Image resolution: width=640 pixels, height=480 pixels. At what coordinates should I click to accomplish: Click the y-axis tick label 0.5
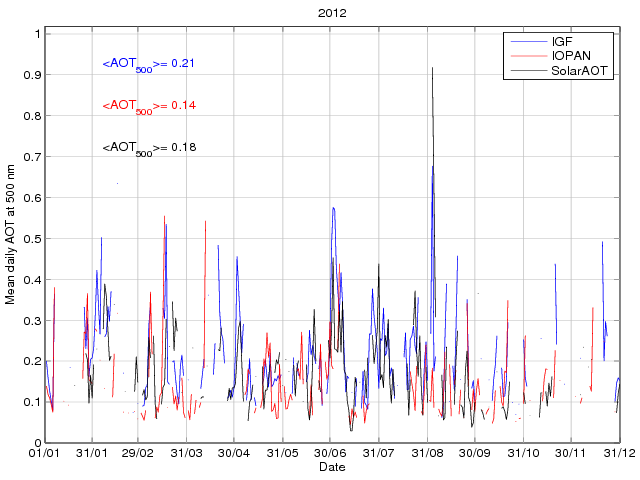33,238
